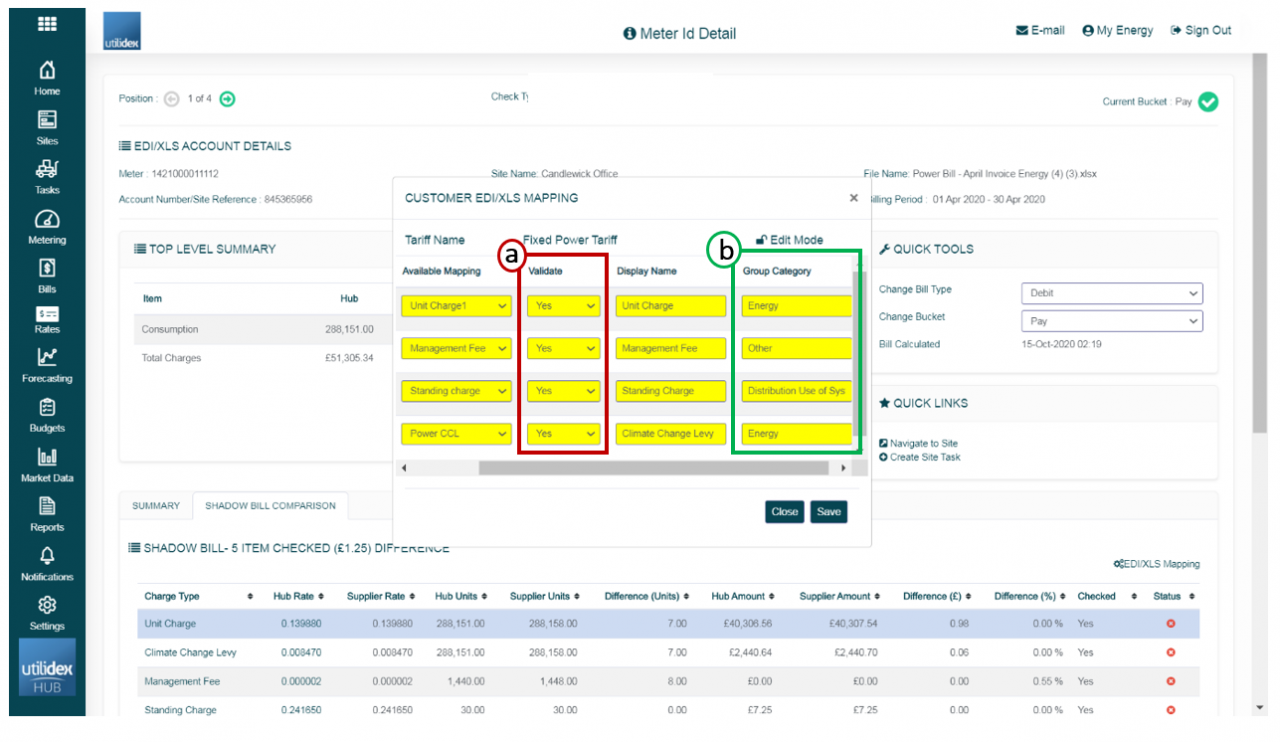Advance to next position with the green arrow

click(x=226, y=99)
